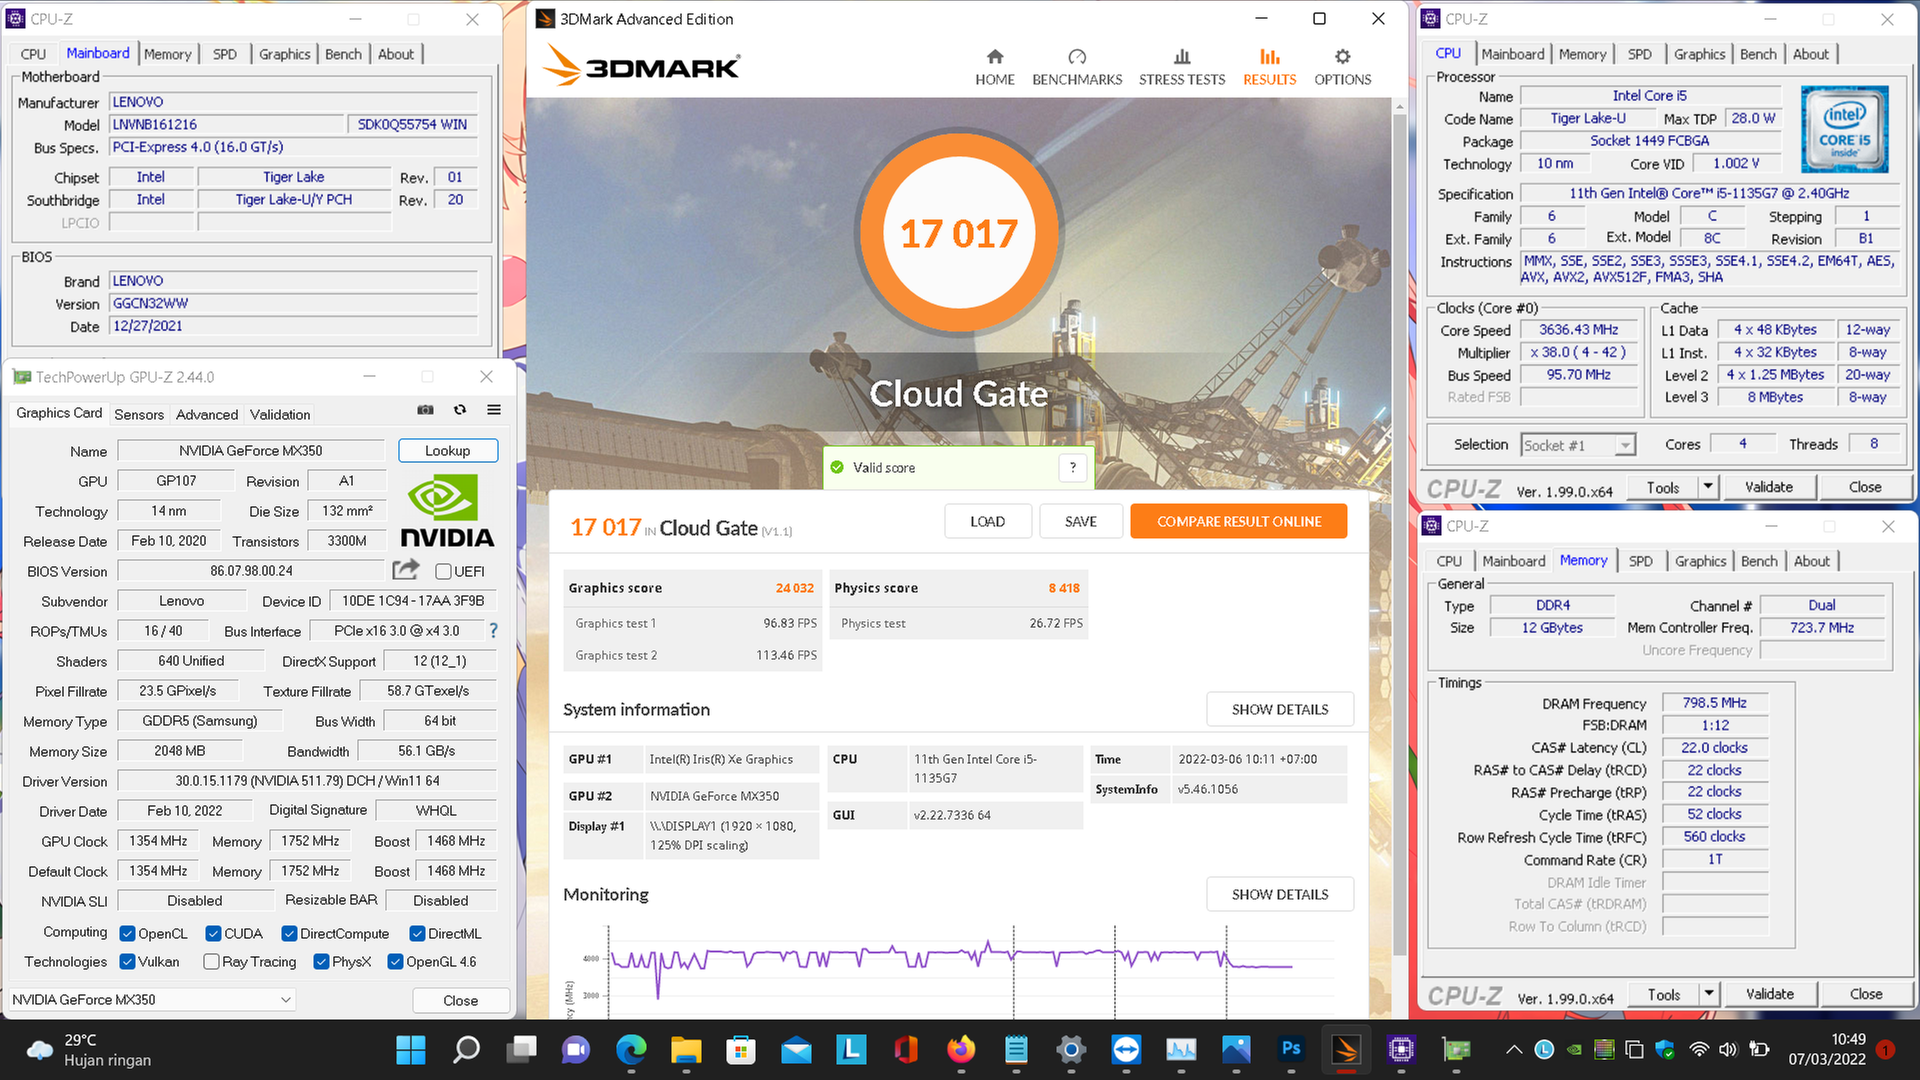The height and width of the screenshot is (1080, 1920).
Task: Open clock showing 10:49 07/03/2022
Action: click(x=1827, y=1049)
